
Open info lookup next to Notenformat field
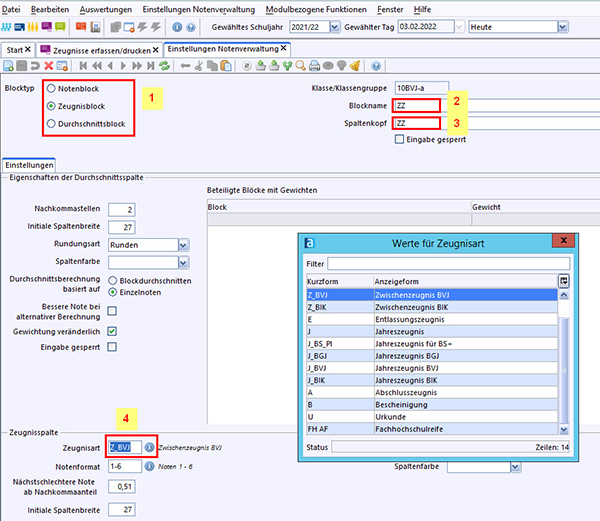click(x=149, y=466)
